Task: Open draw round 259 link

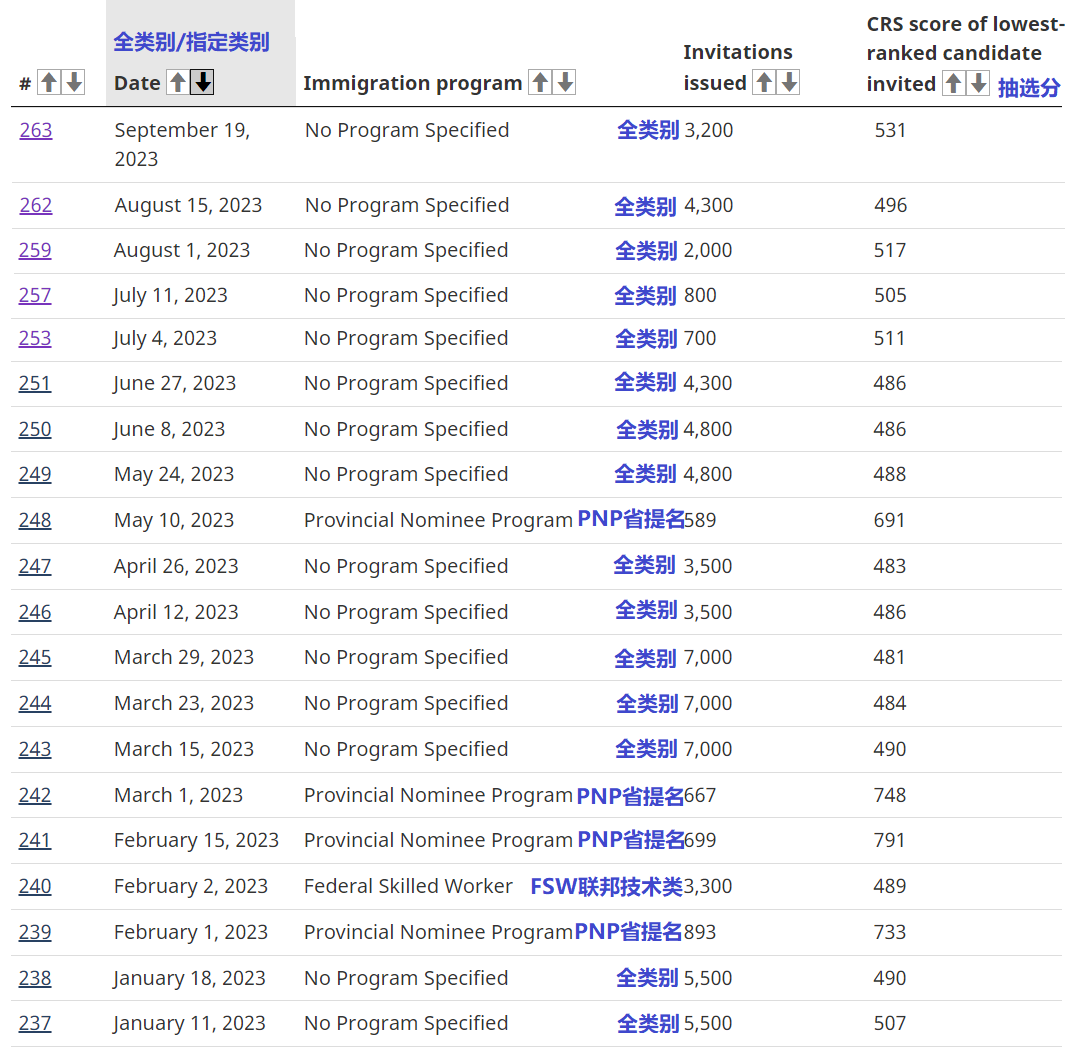Action: tap(35, 250)
